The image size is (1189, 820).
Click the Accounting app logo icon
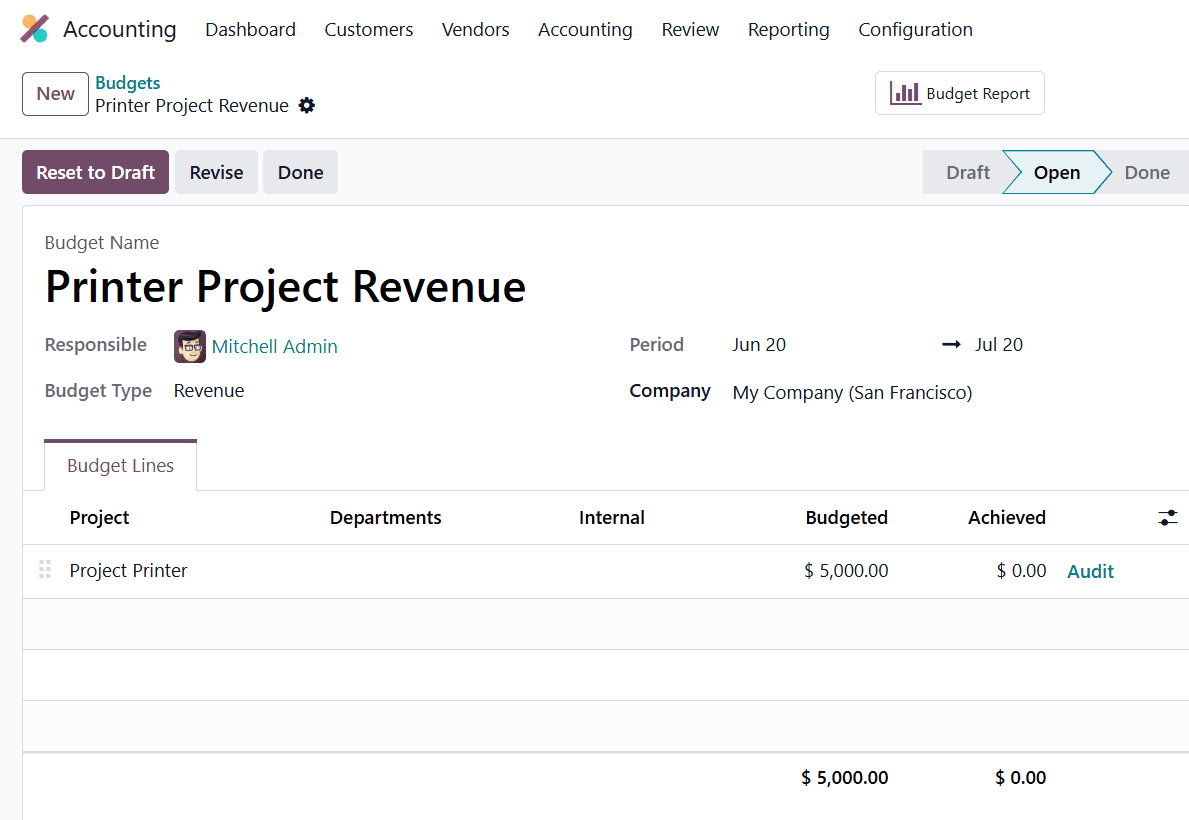[34, 29]
